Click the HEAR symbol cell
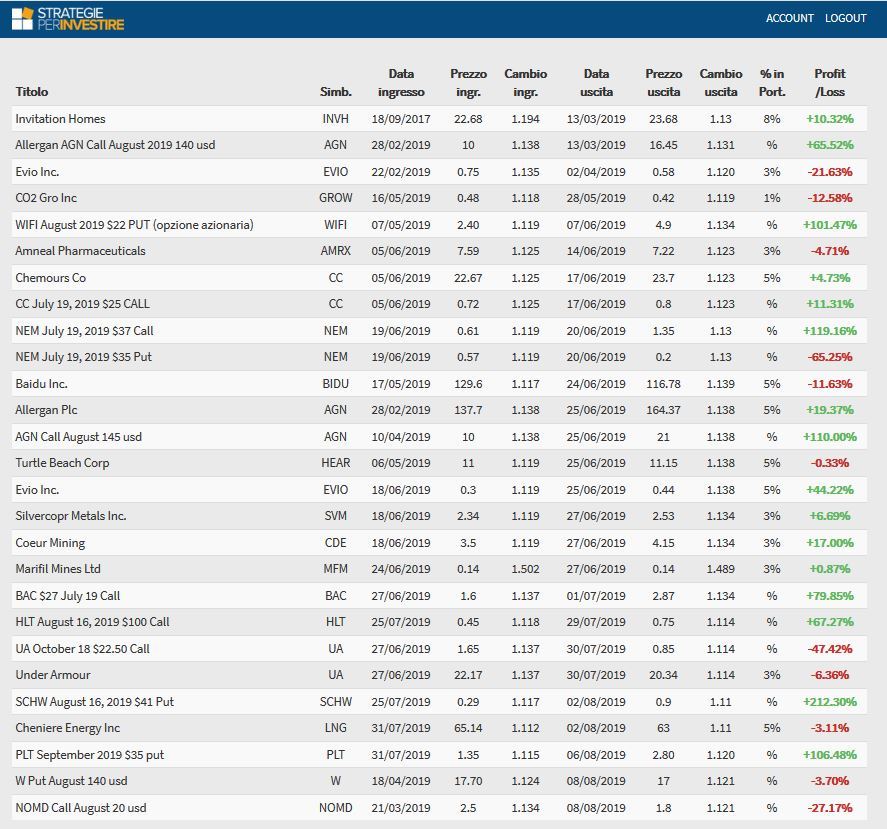The width and height of the screenshot is (887, 829). tap(335, 463)
